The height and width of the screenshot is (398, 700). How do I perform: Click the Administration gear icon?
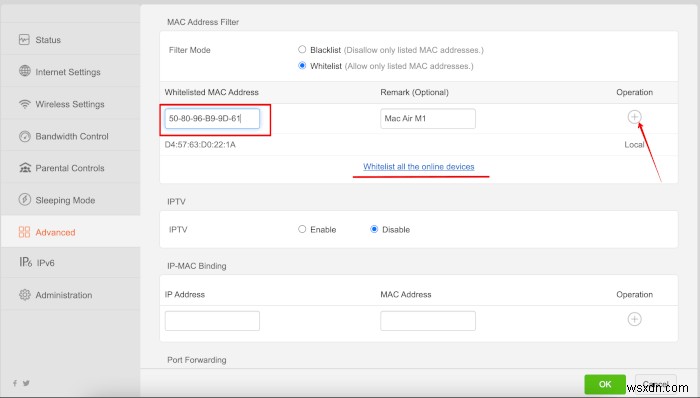[25, 294]
